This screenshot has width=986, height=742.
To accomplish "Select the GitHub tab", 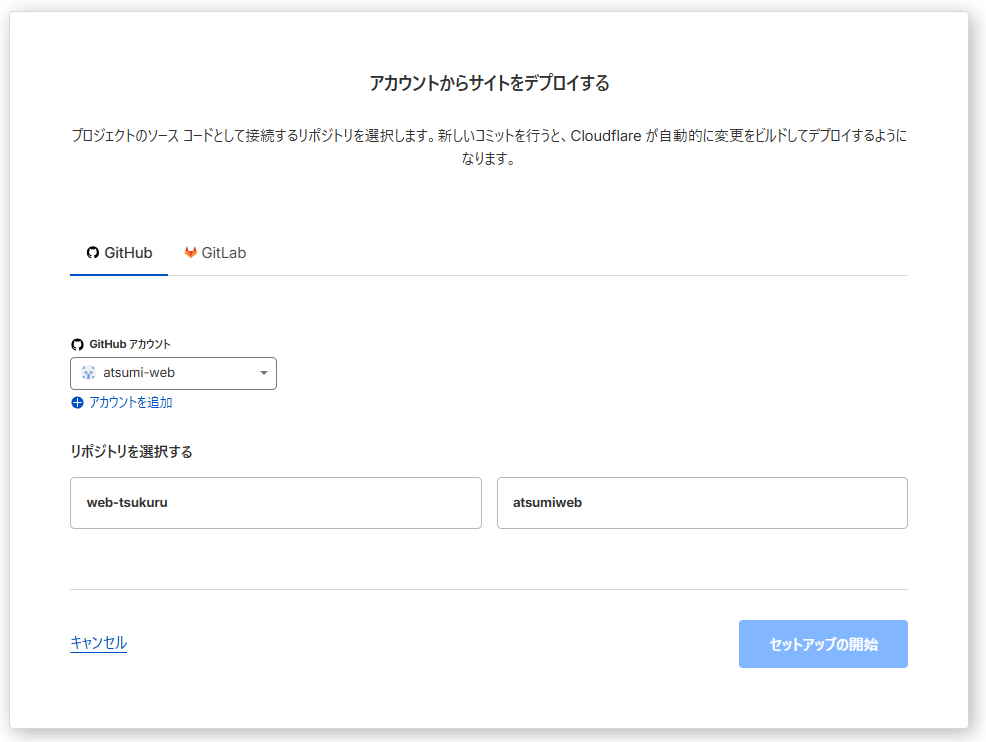I will (x=119, y=252).
